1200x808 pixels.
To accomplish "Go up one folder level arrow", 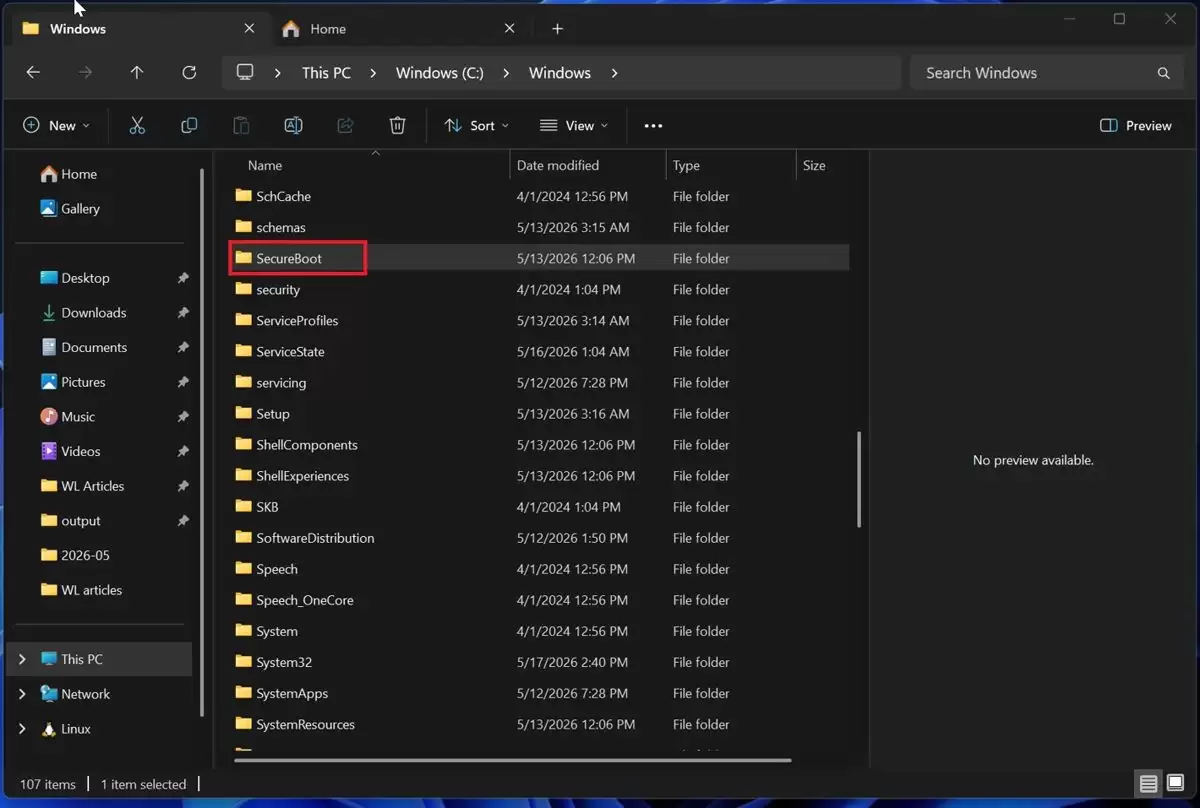I will 137,72.
